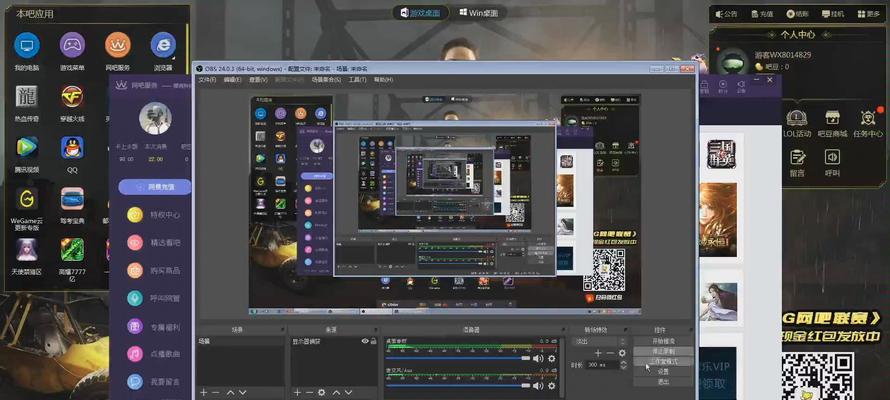The height and width of the screenshot is (400, 890).
Task: Open 场景集合(S) menu in OBS
Action: click(x=326, y=80)
